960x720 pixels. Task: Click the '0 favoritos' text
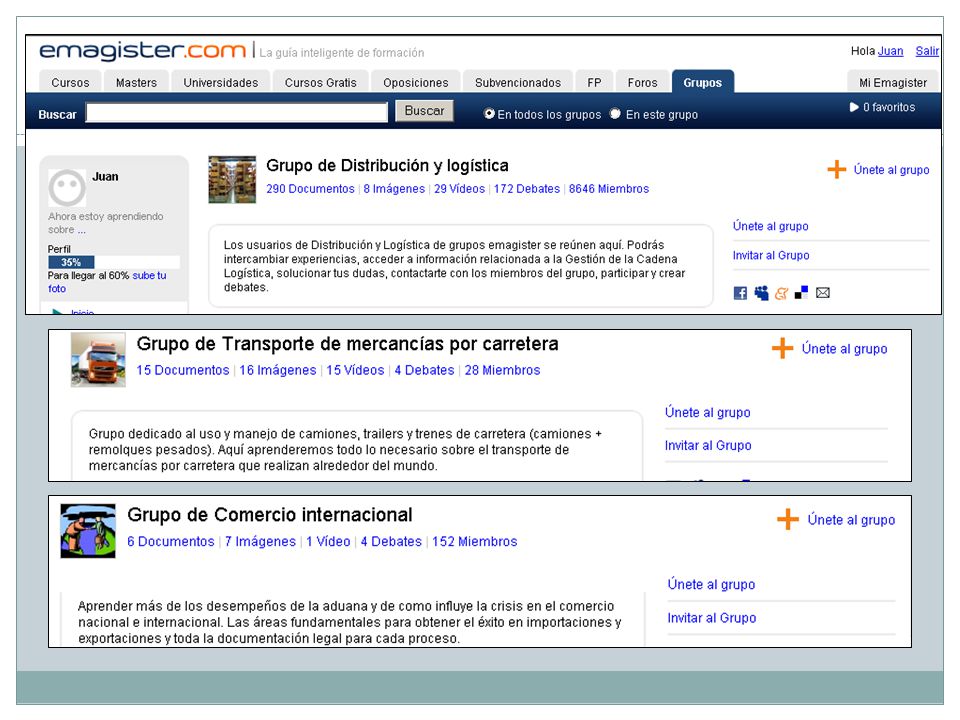tap(889, 107)
